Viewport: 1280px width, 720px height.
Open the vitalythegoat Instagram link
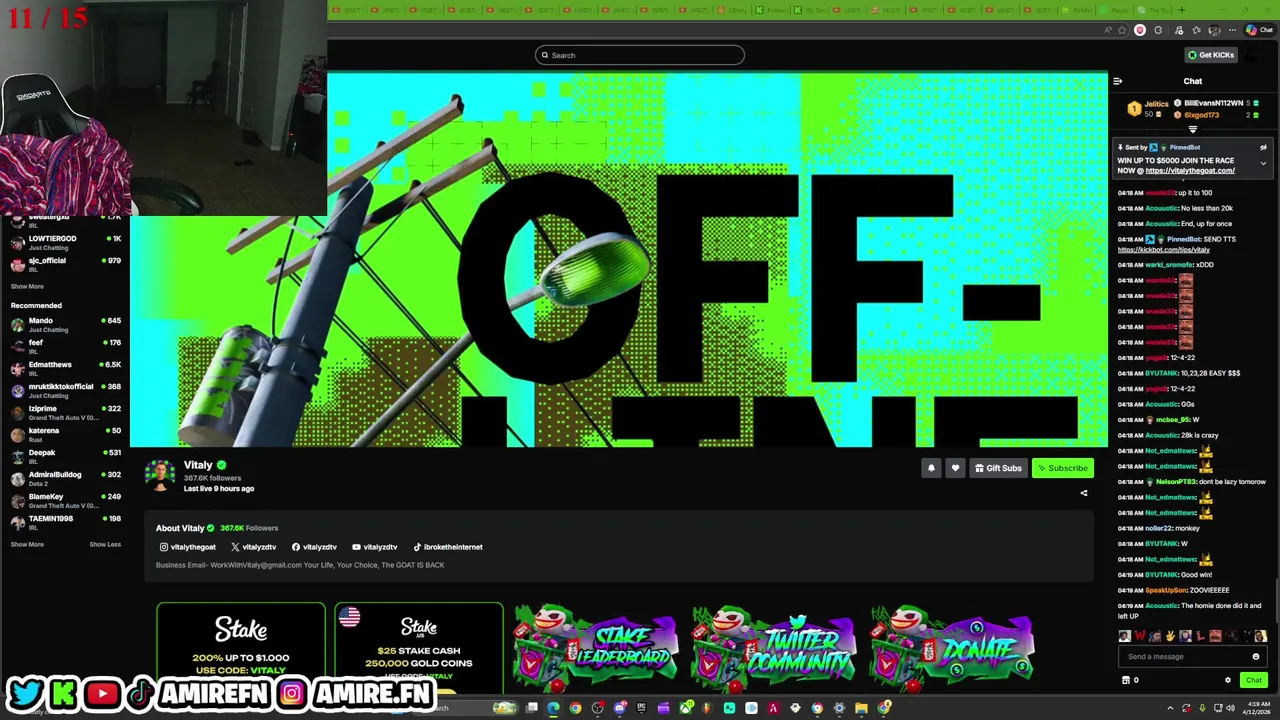188,547
